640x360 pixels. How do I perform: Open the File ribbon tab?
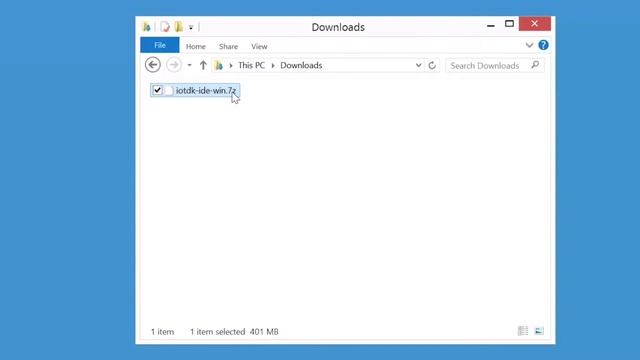click(160, 45)
